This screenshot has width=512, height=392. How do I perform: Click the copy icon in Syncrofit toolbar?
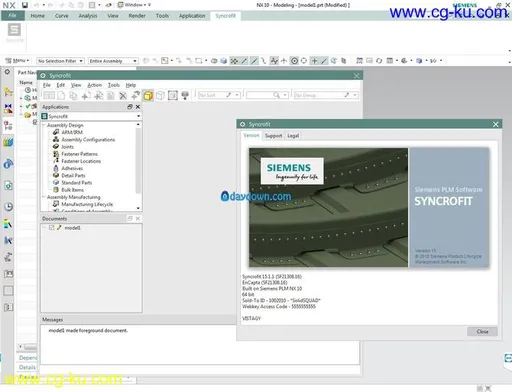coord(73,96)
